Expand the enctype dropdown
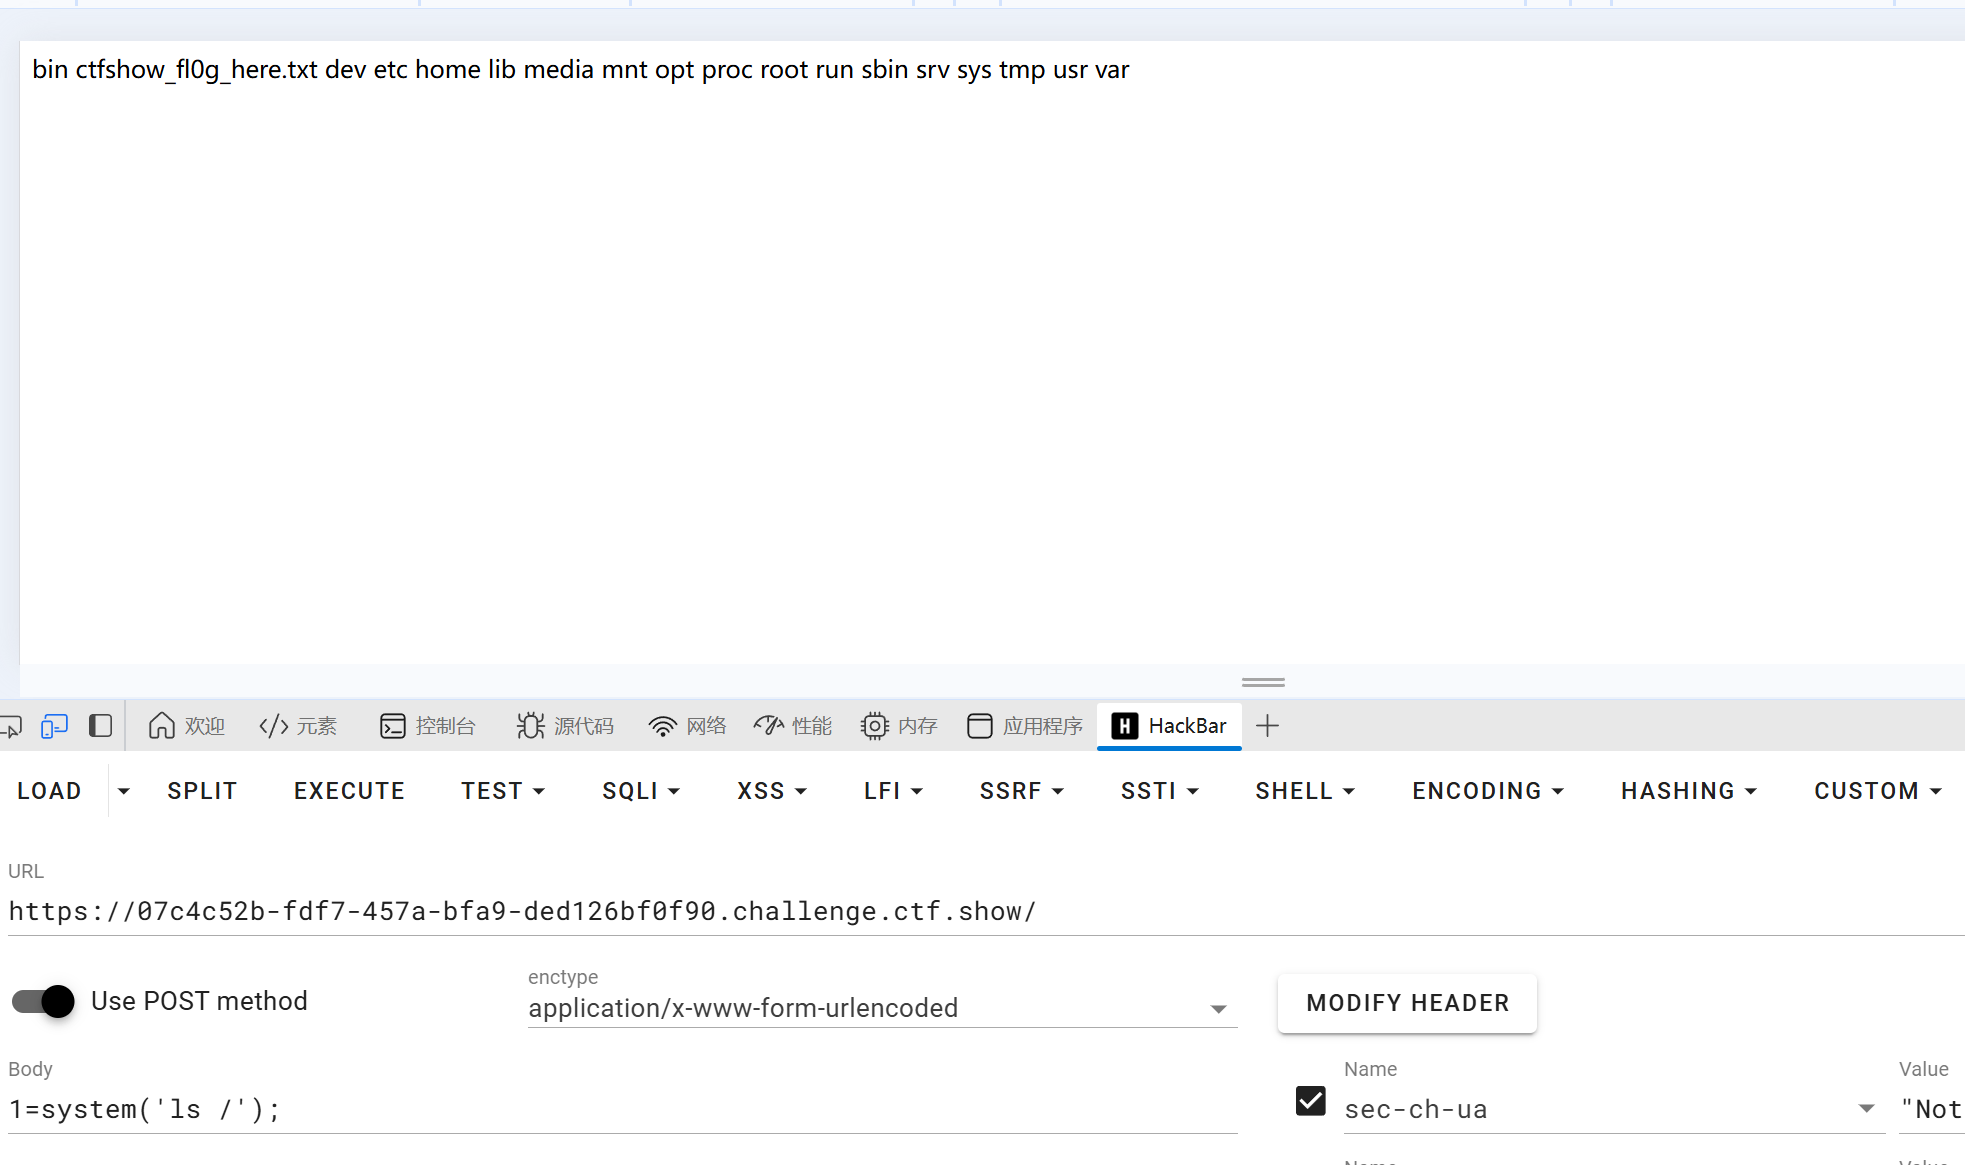The height and width of the screenshot is (1165, 1965). [x=1218, y=1009]
